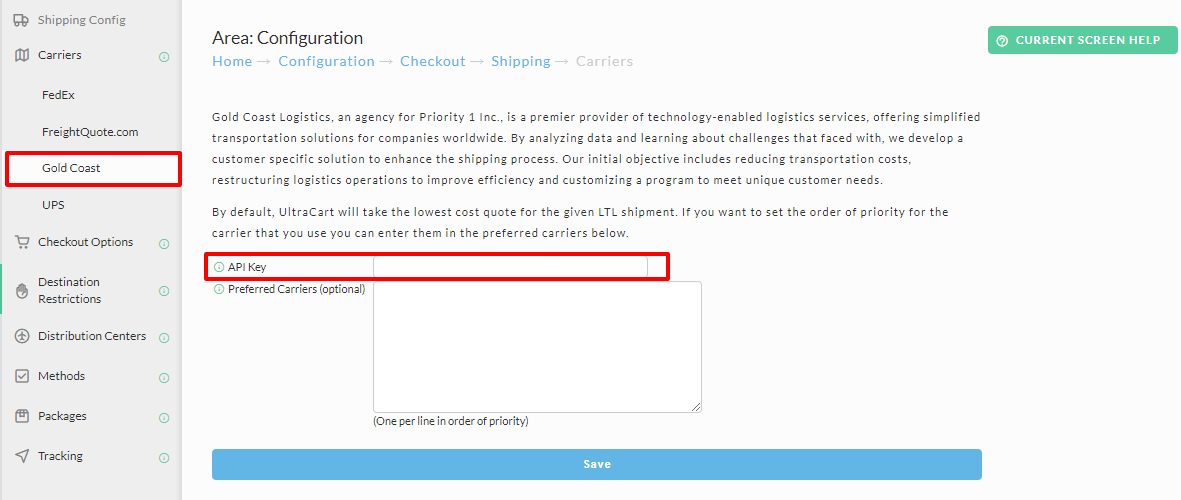Click the Destination Restrictions hand icon
1181x500 pixels.
22,290
